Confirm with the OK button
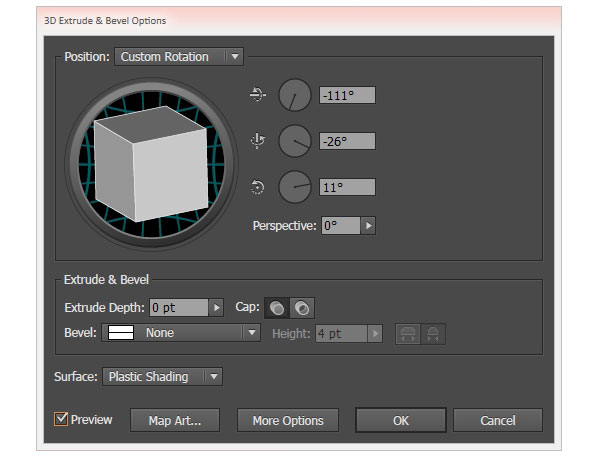 400,421
